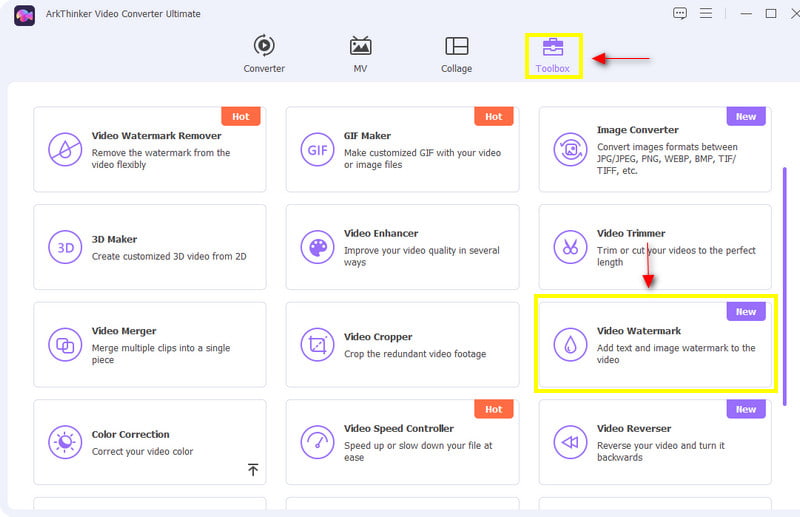Click New badge on Image Converter card
The height and width of the screenshot is (517, 800).
tap(746, 116)
